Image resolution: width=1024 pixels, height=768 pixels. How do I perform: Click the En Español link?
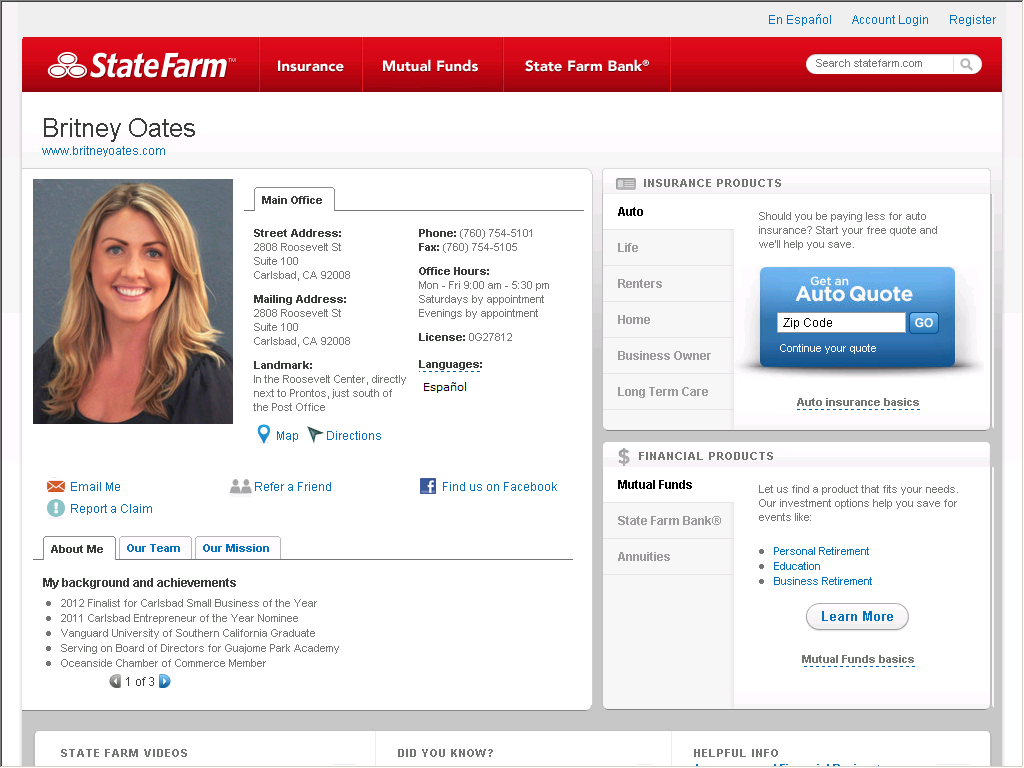799,20
